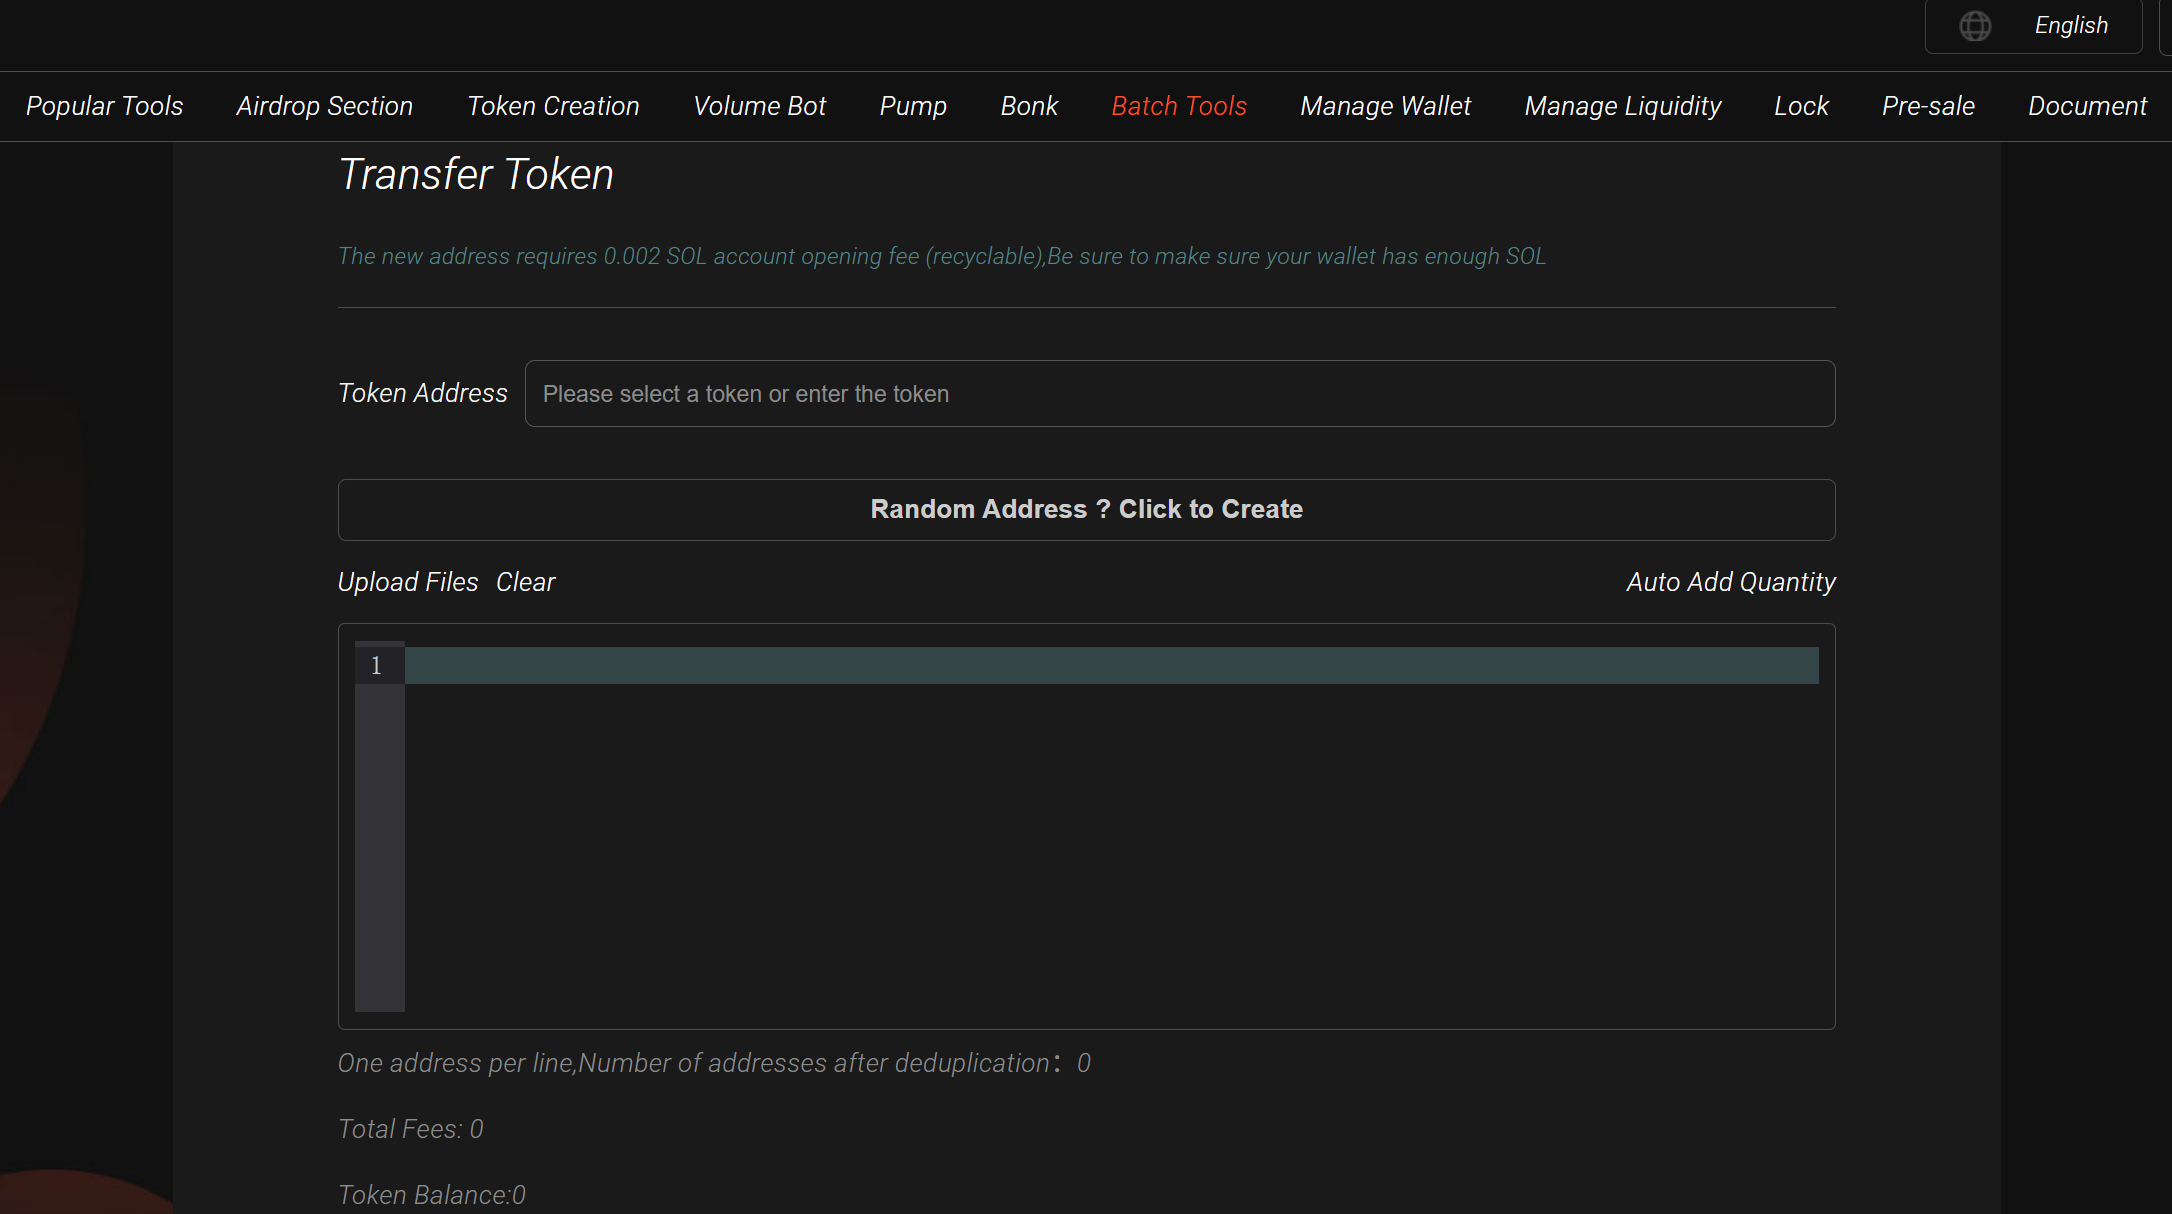
Task: Click line 1 in address editor
Action: point(1110,666)
